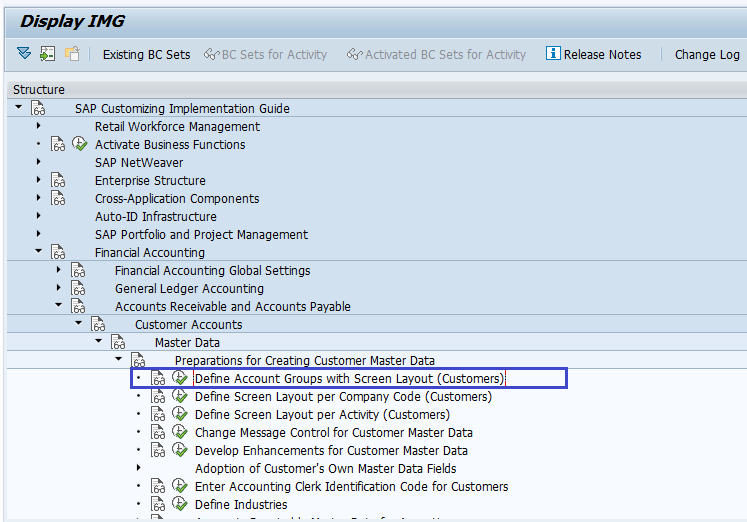Select Define Industries text
Screen dimensions: 747x522
click(241, 504)
